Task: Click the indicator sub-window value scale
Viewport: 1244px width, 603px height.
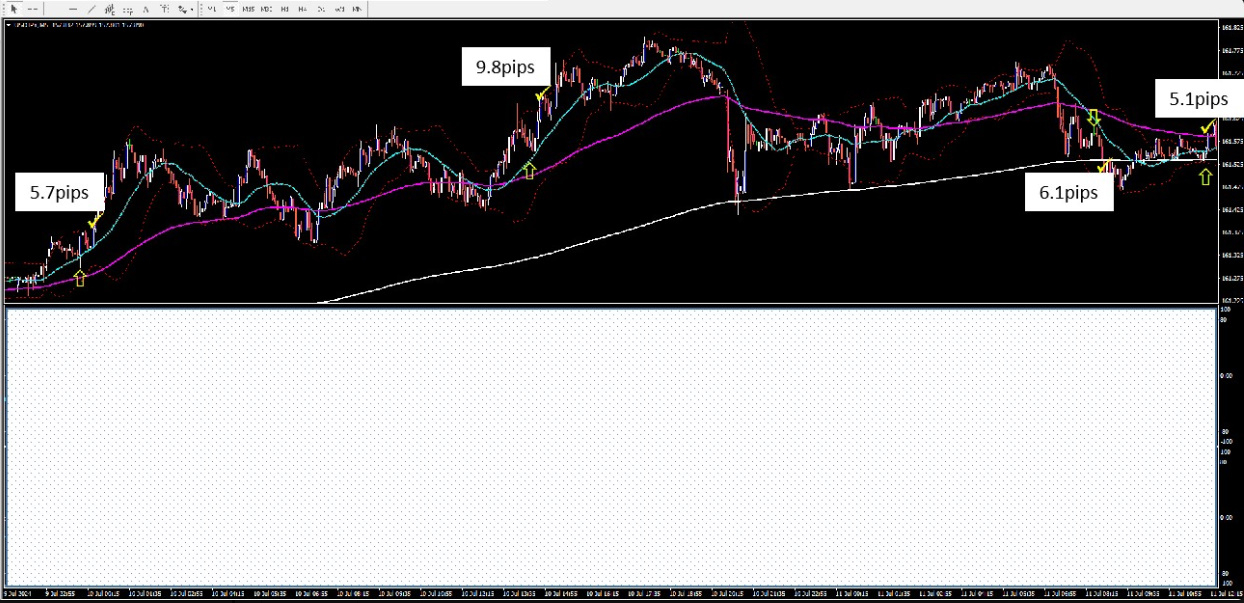Action: pos(1230,447)
